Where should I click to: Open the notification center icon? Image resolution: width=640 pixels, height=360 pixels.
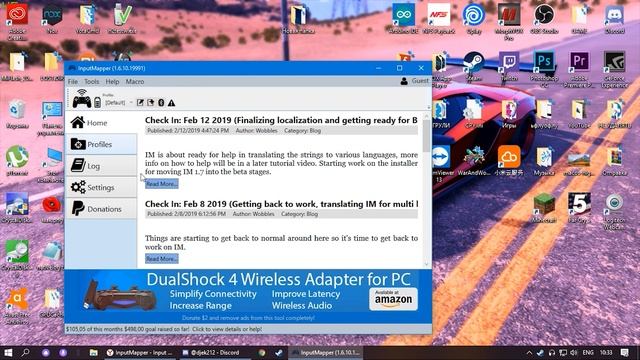click(x=624, y=353)
